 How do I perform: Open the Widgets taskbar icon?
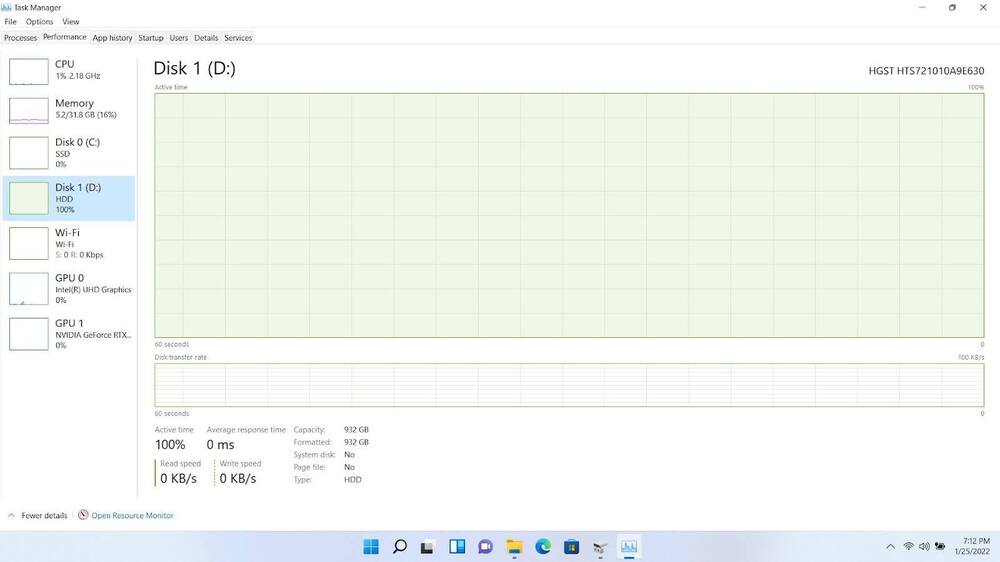[x=457, y=547]
